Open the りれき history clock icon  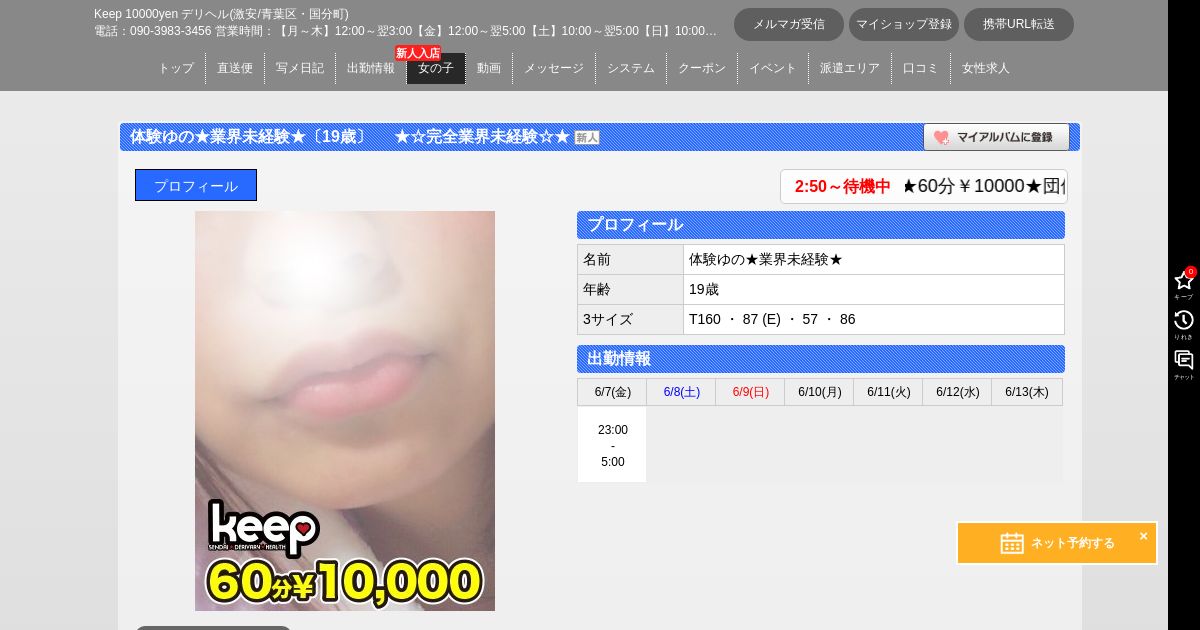pyautogui.click(x=1184, y=320)
